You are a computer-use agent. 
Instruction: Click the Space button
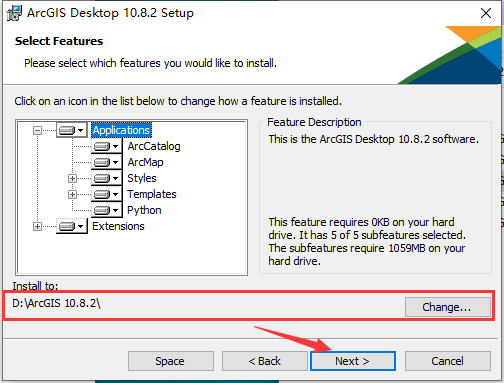point(171,361)
